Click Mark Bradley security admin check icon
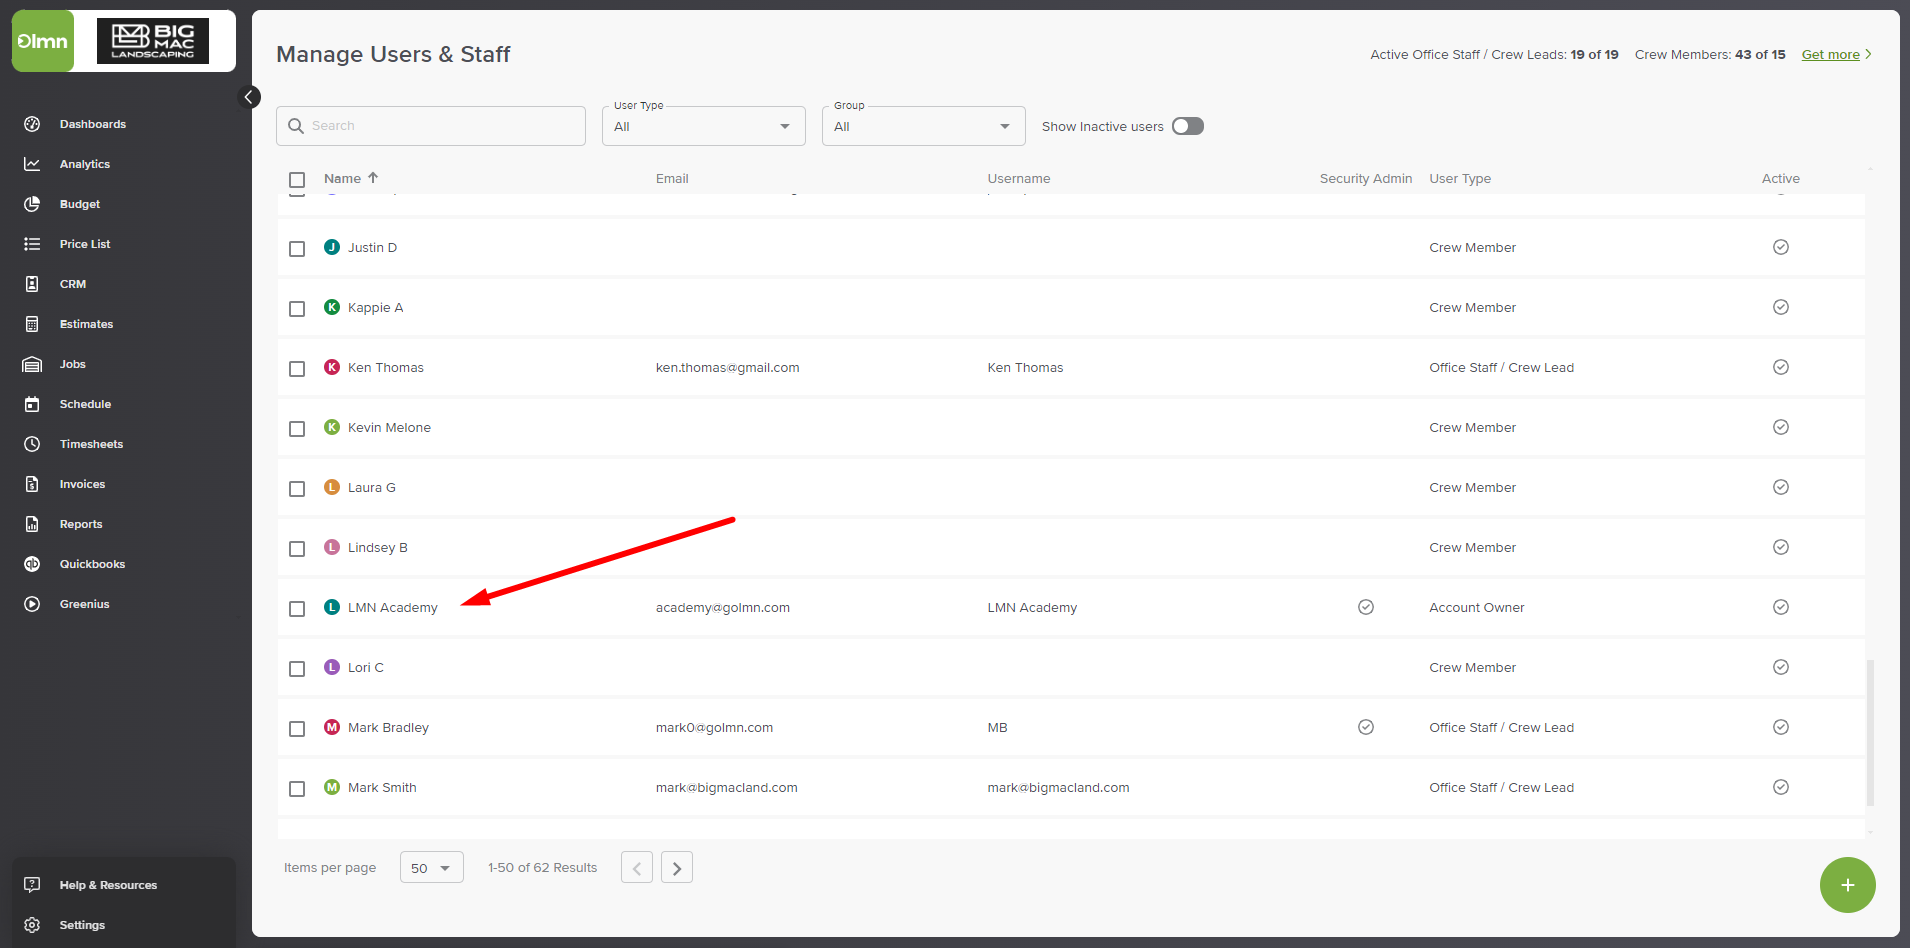 1366,727
